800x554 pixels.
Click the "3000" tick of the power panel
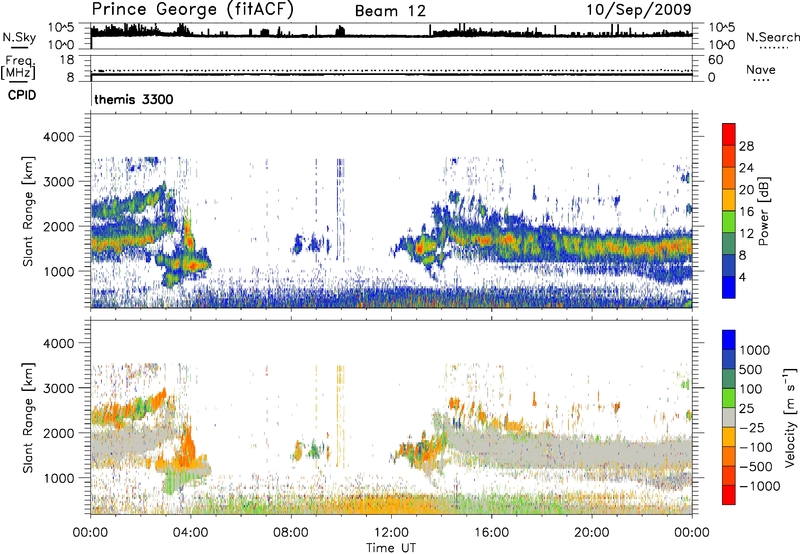pos(58,182)
